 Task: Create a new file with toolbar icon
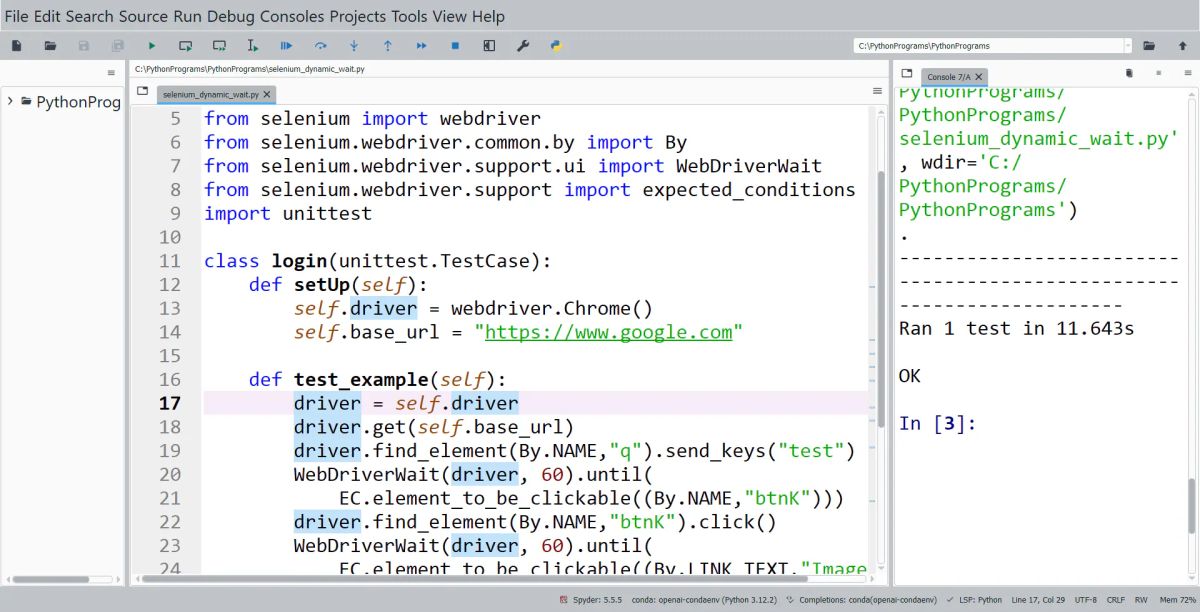pyautogui.click(x=17, y=46)
